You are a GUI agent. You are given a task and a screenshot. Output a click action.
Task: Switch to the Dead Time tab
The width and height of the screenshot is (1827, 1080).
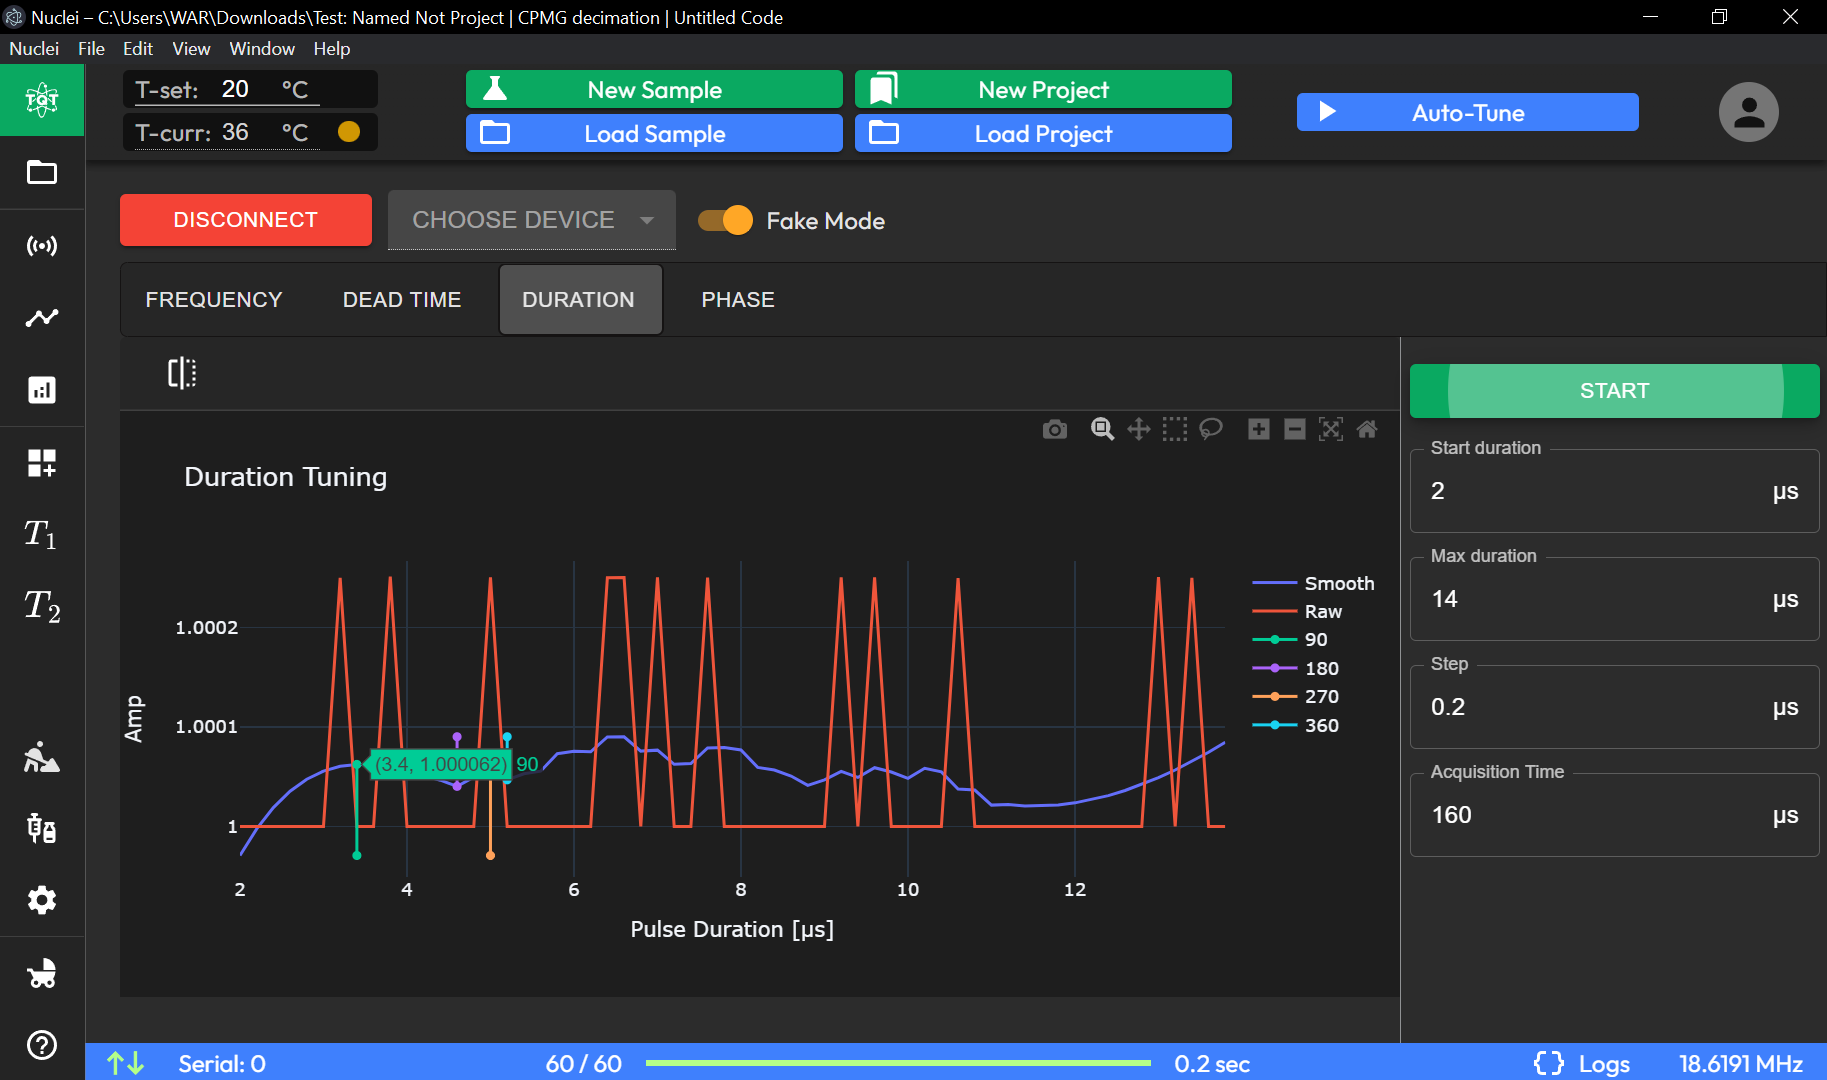pos(402,300)
